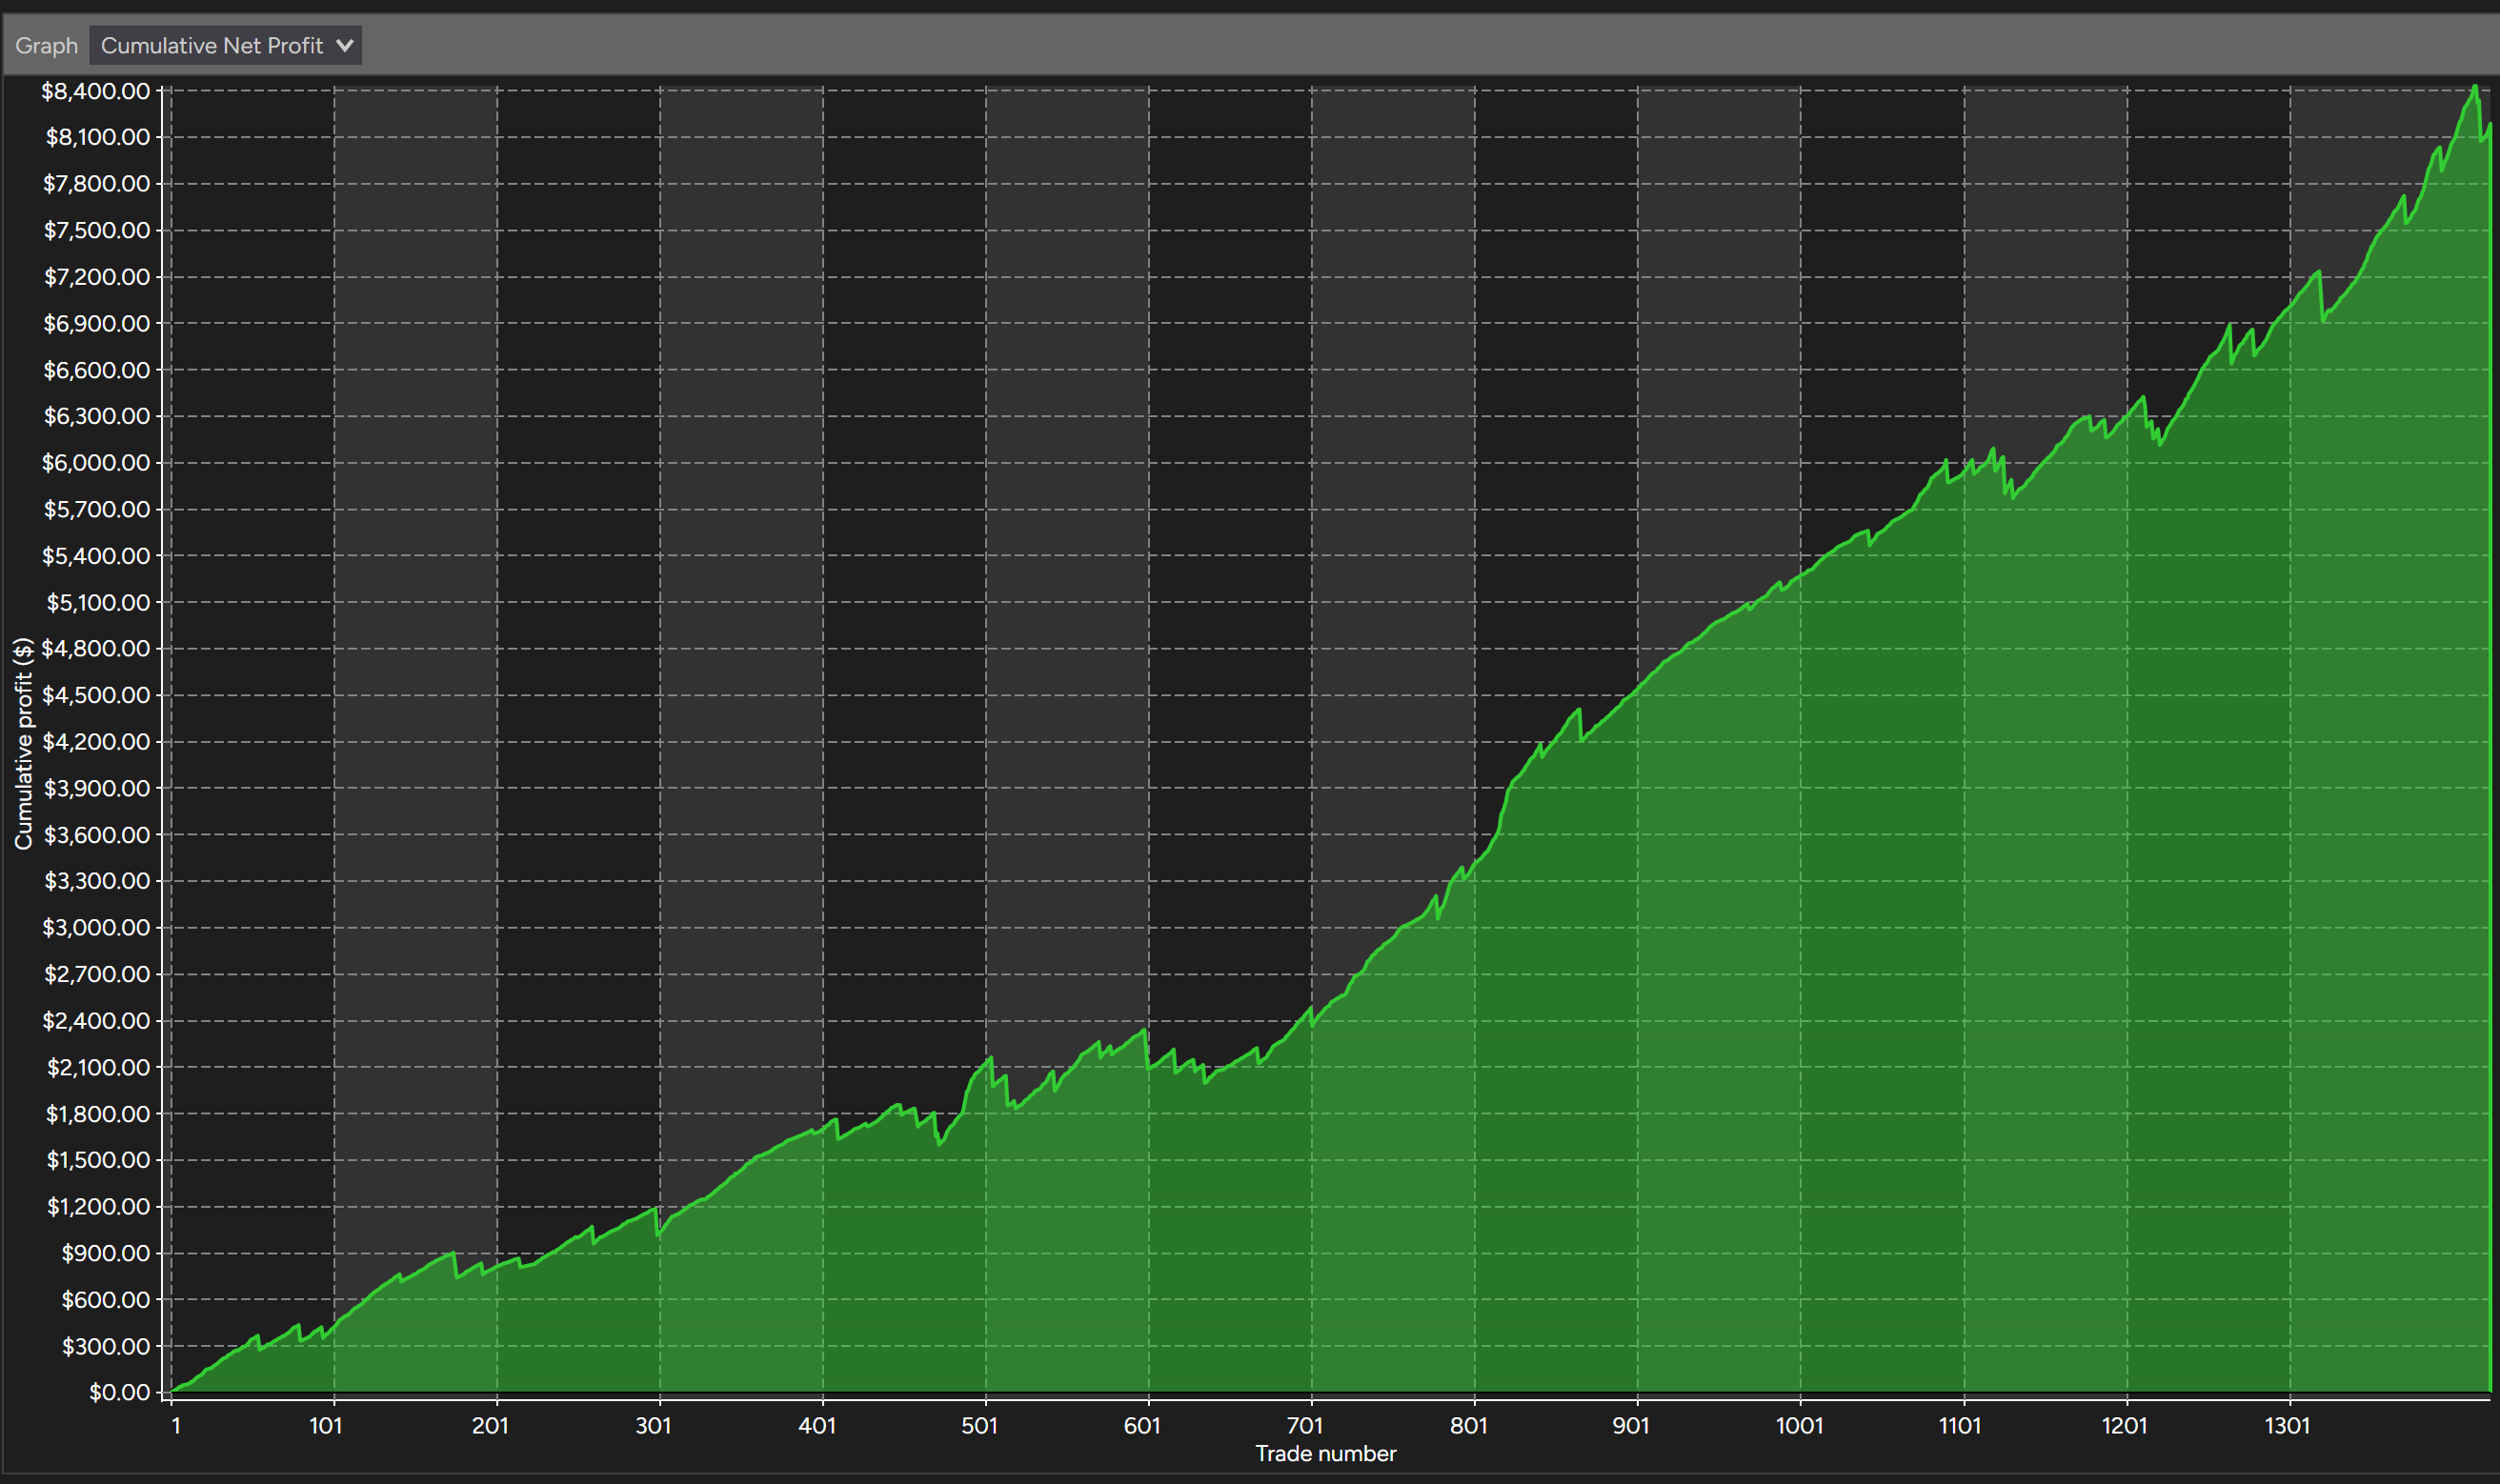Click the Trade number axis title
Screen dimensions: 2500x1484
click(1326, 1454)
